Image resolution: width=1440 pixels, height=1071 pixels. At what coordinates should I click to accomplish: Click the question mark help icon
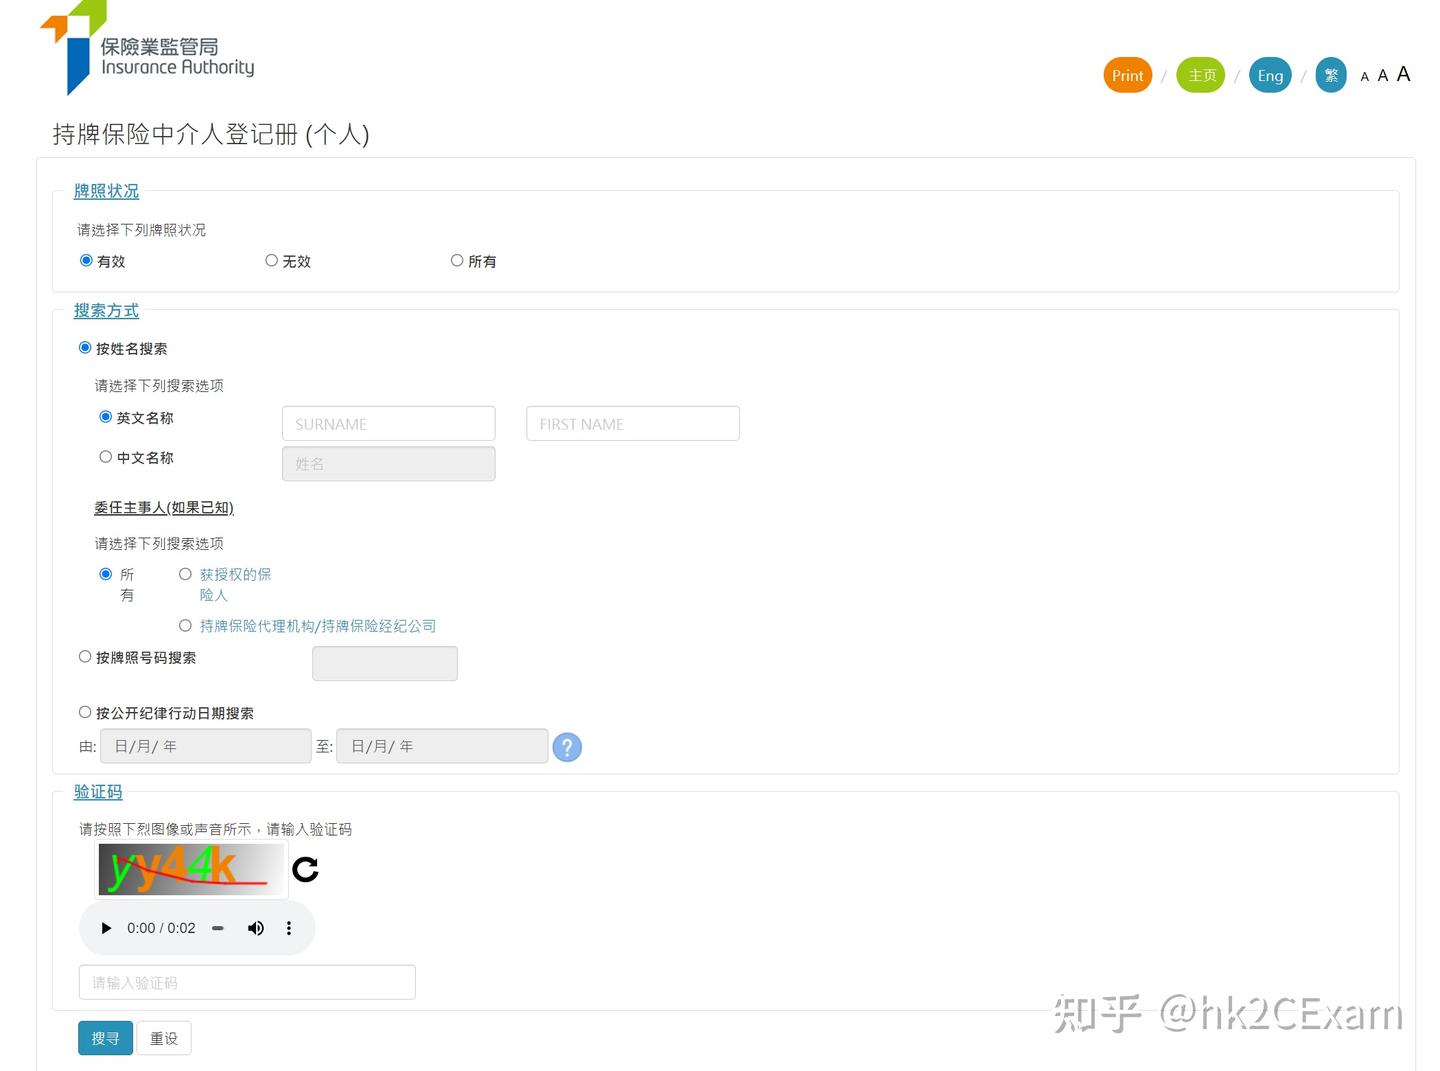[x=567, y=747]
